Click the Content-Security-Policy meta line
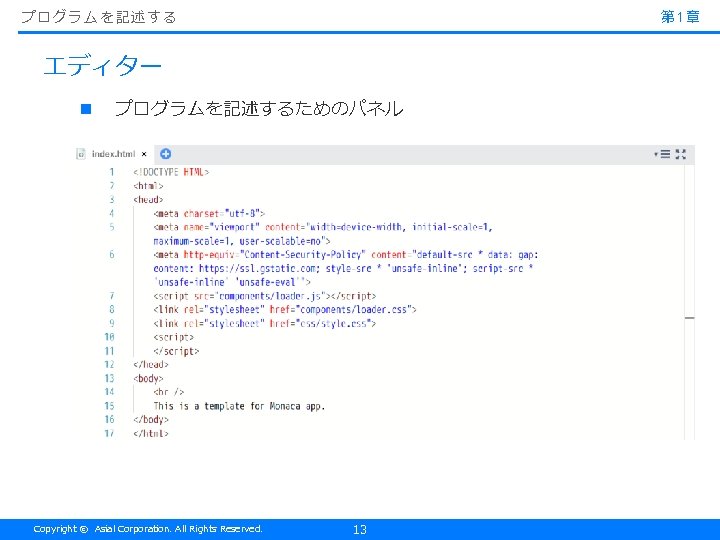Image resolution: width=720 pixels, height=540 pixels. [x=345, y=255]
